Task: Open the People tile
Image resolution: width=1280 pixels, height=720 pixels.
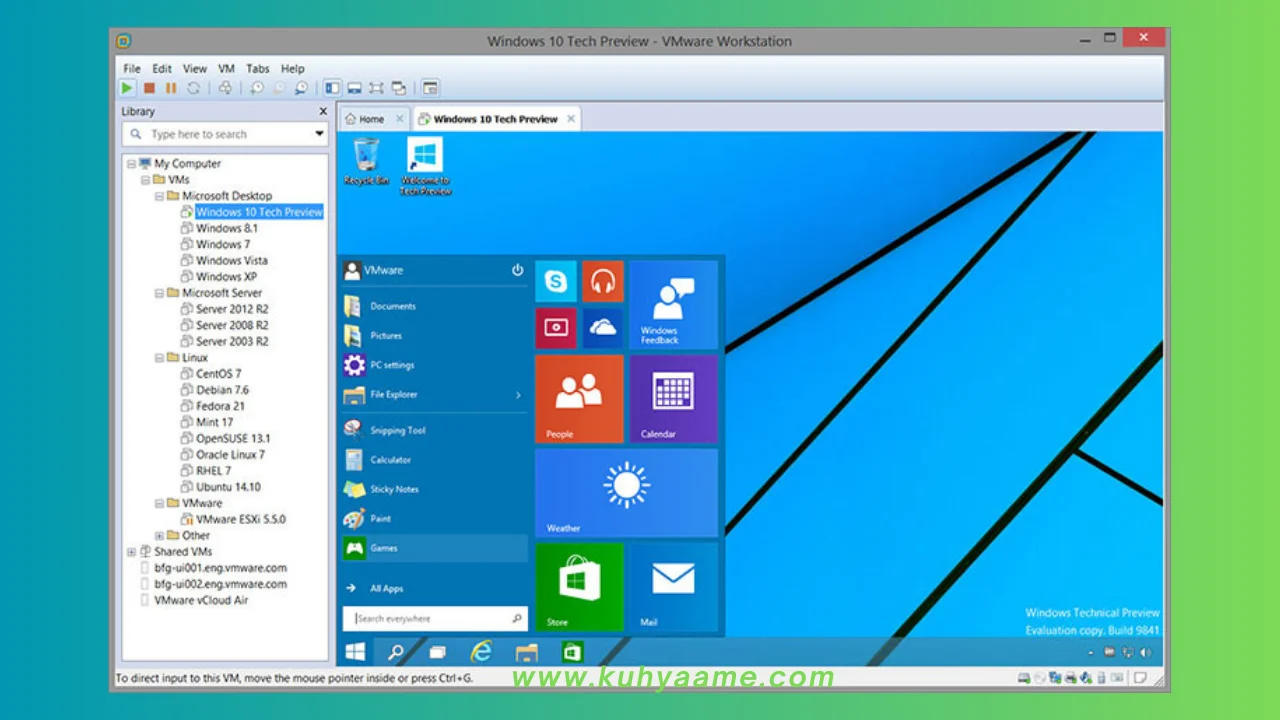Action: pos(579,399)
